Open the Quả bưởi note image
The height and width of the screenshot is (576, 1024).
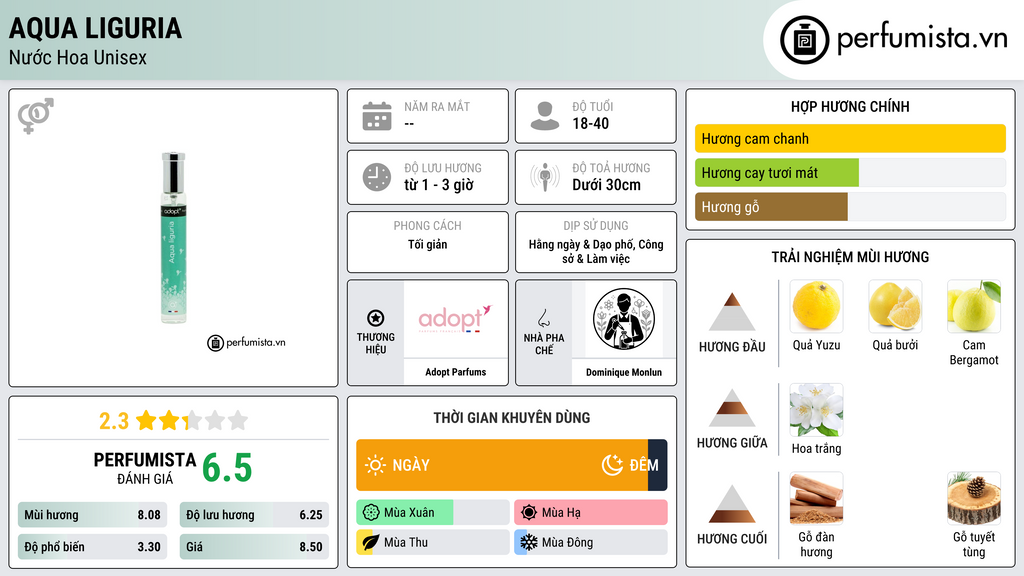895,306
